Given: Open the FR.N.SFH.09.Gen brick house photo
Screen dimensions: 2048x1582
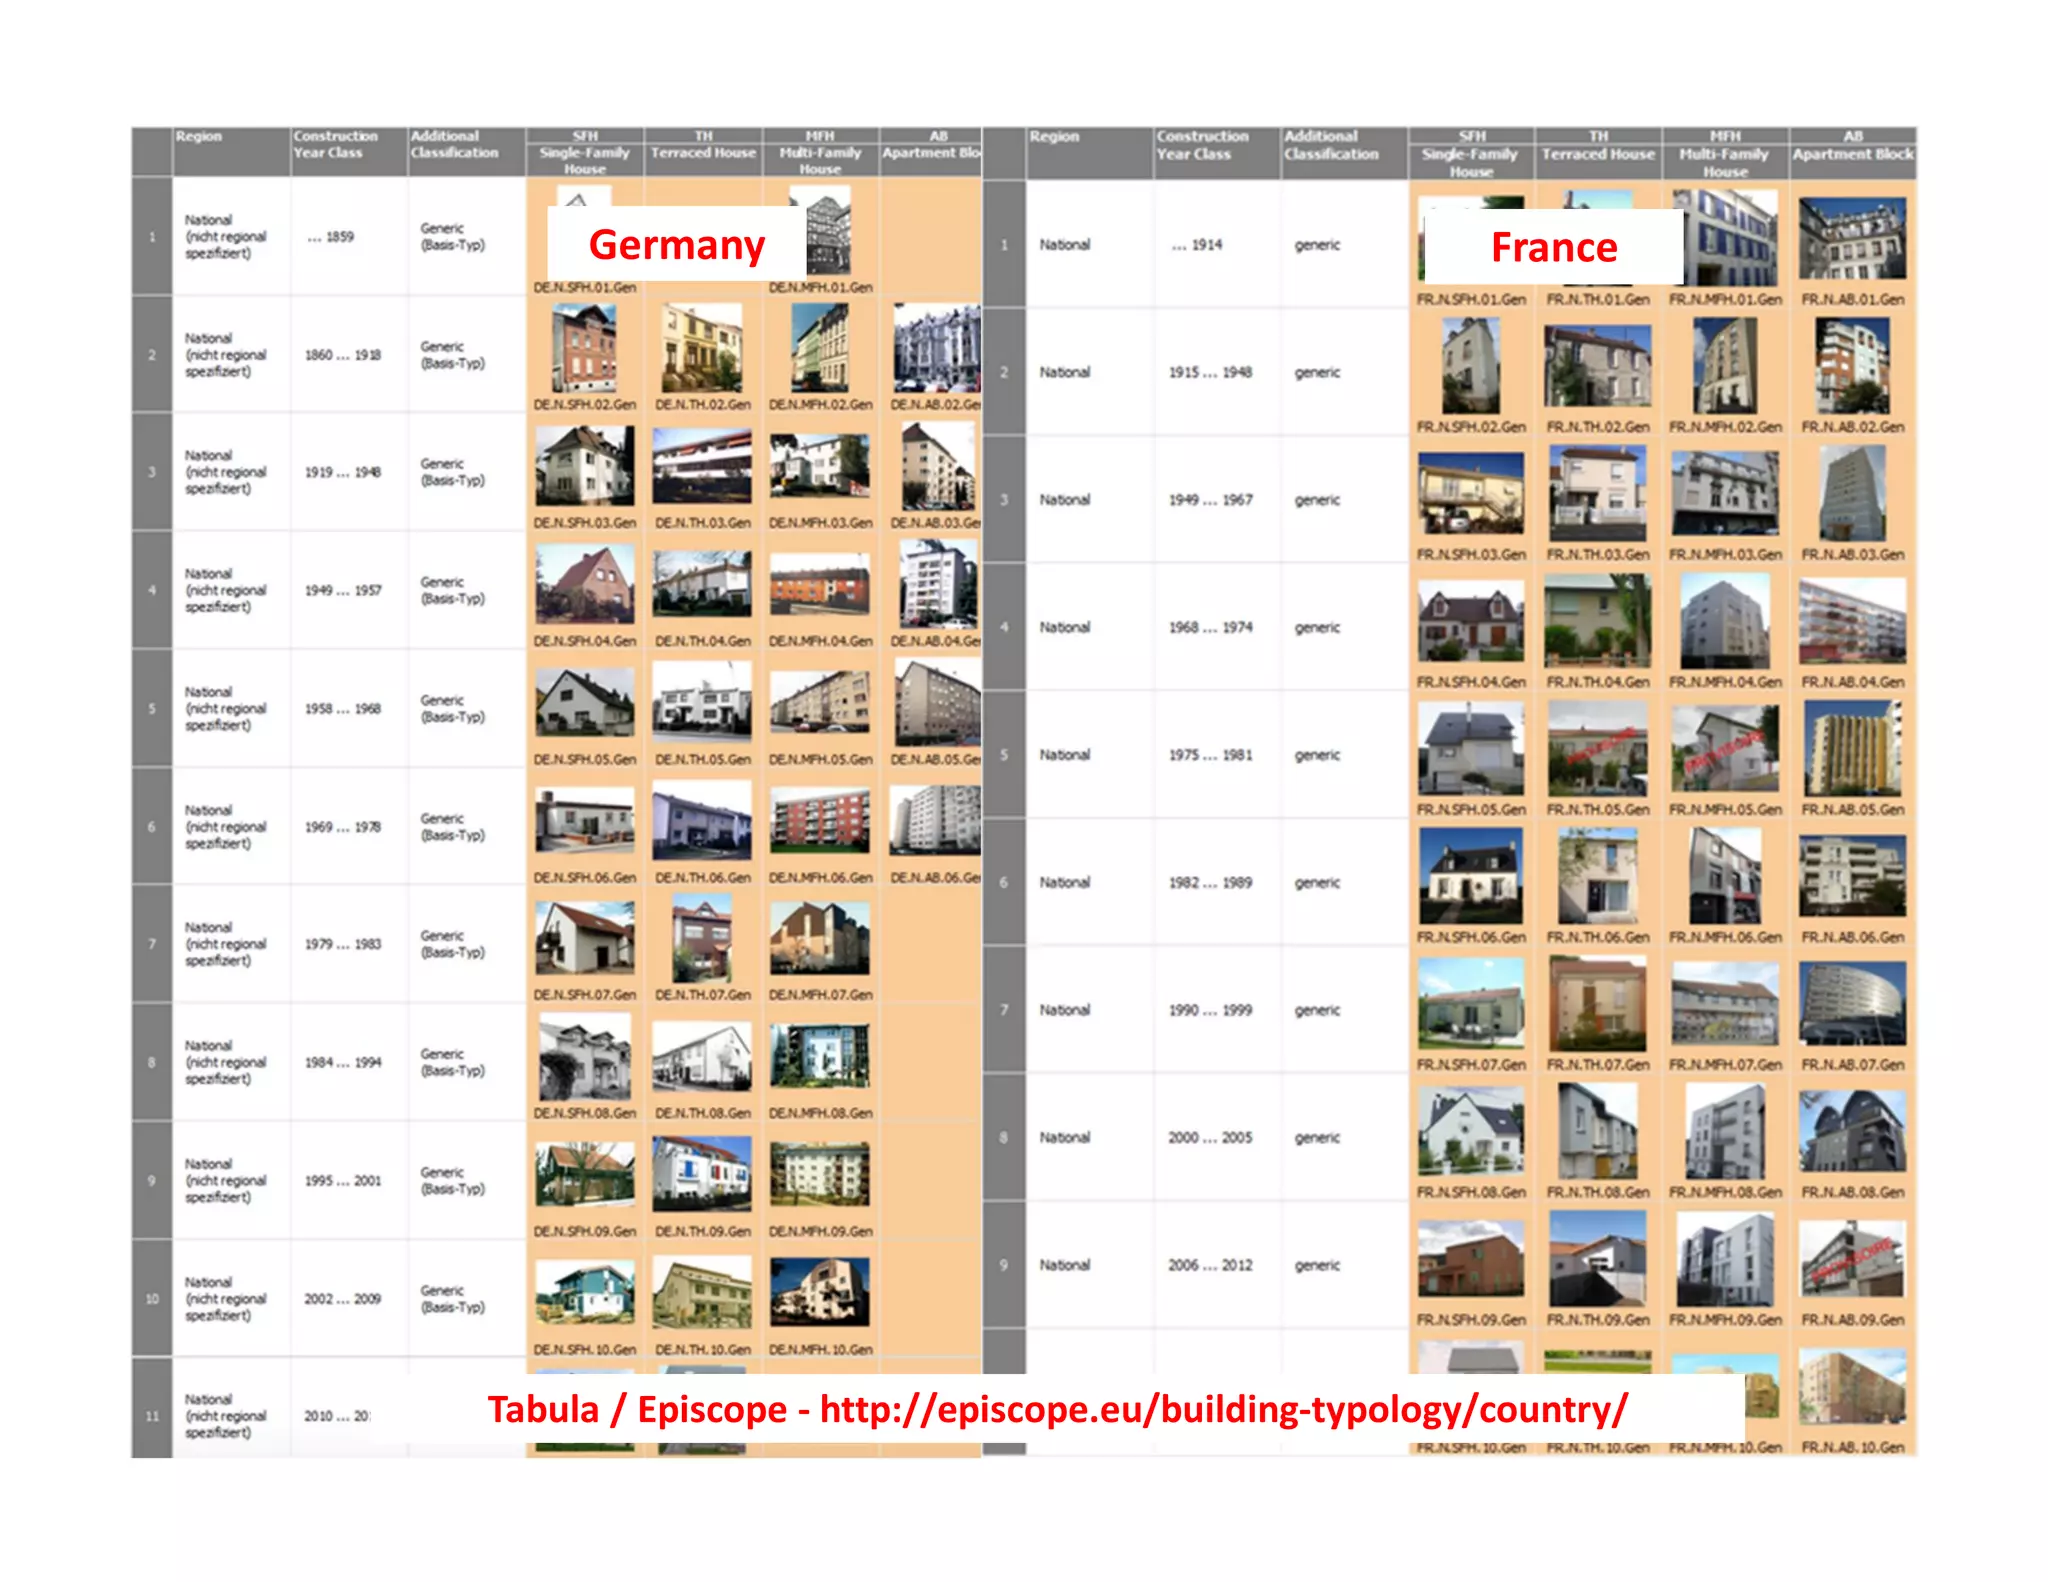Looking at the screenshot, I should coord(1471,1258).
